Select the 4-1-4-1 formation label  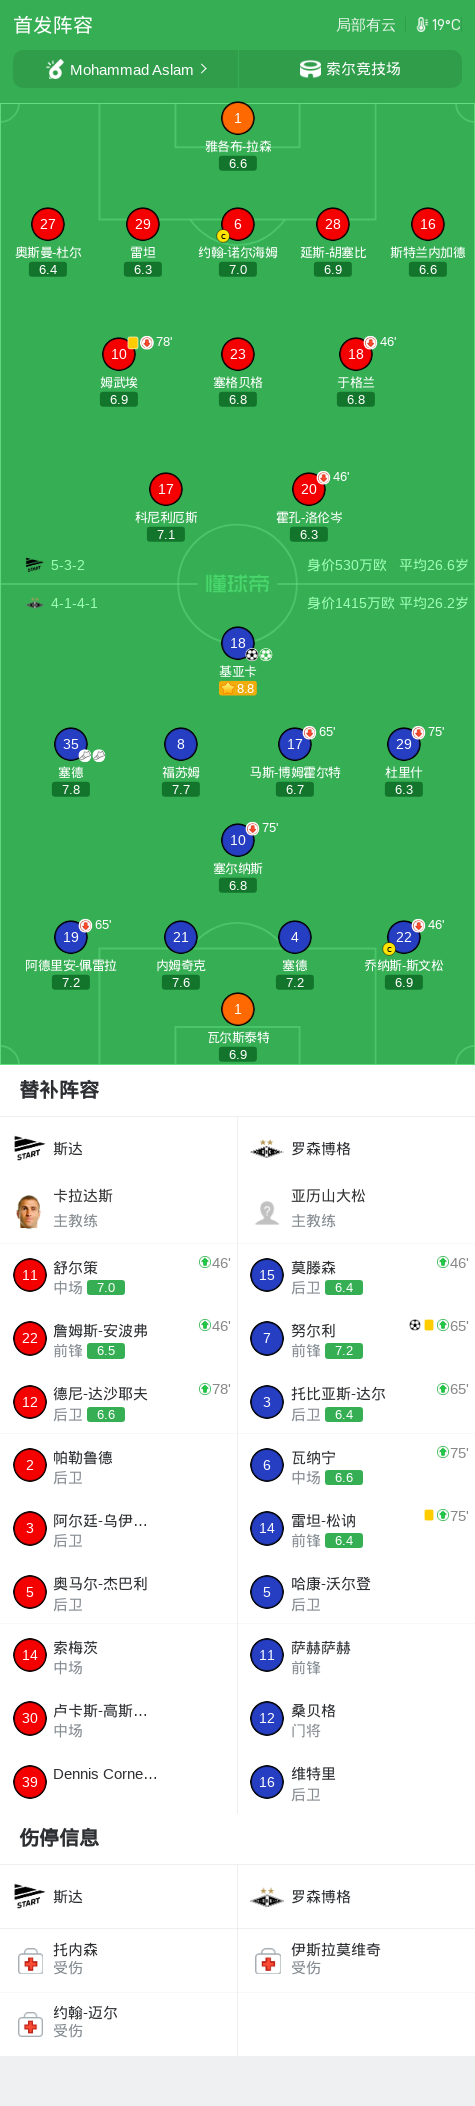(x=74, y=603)
